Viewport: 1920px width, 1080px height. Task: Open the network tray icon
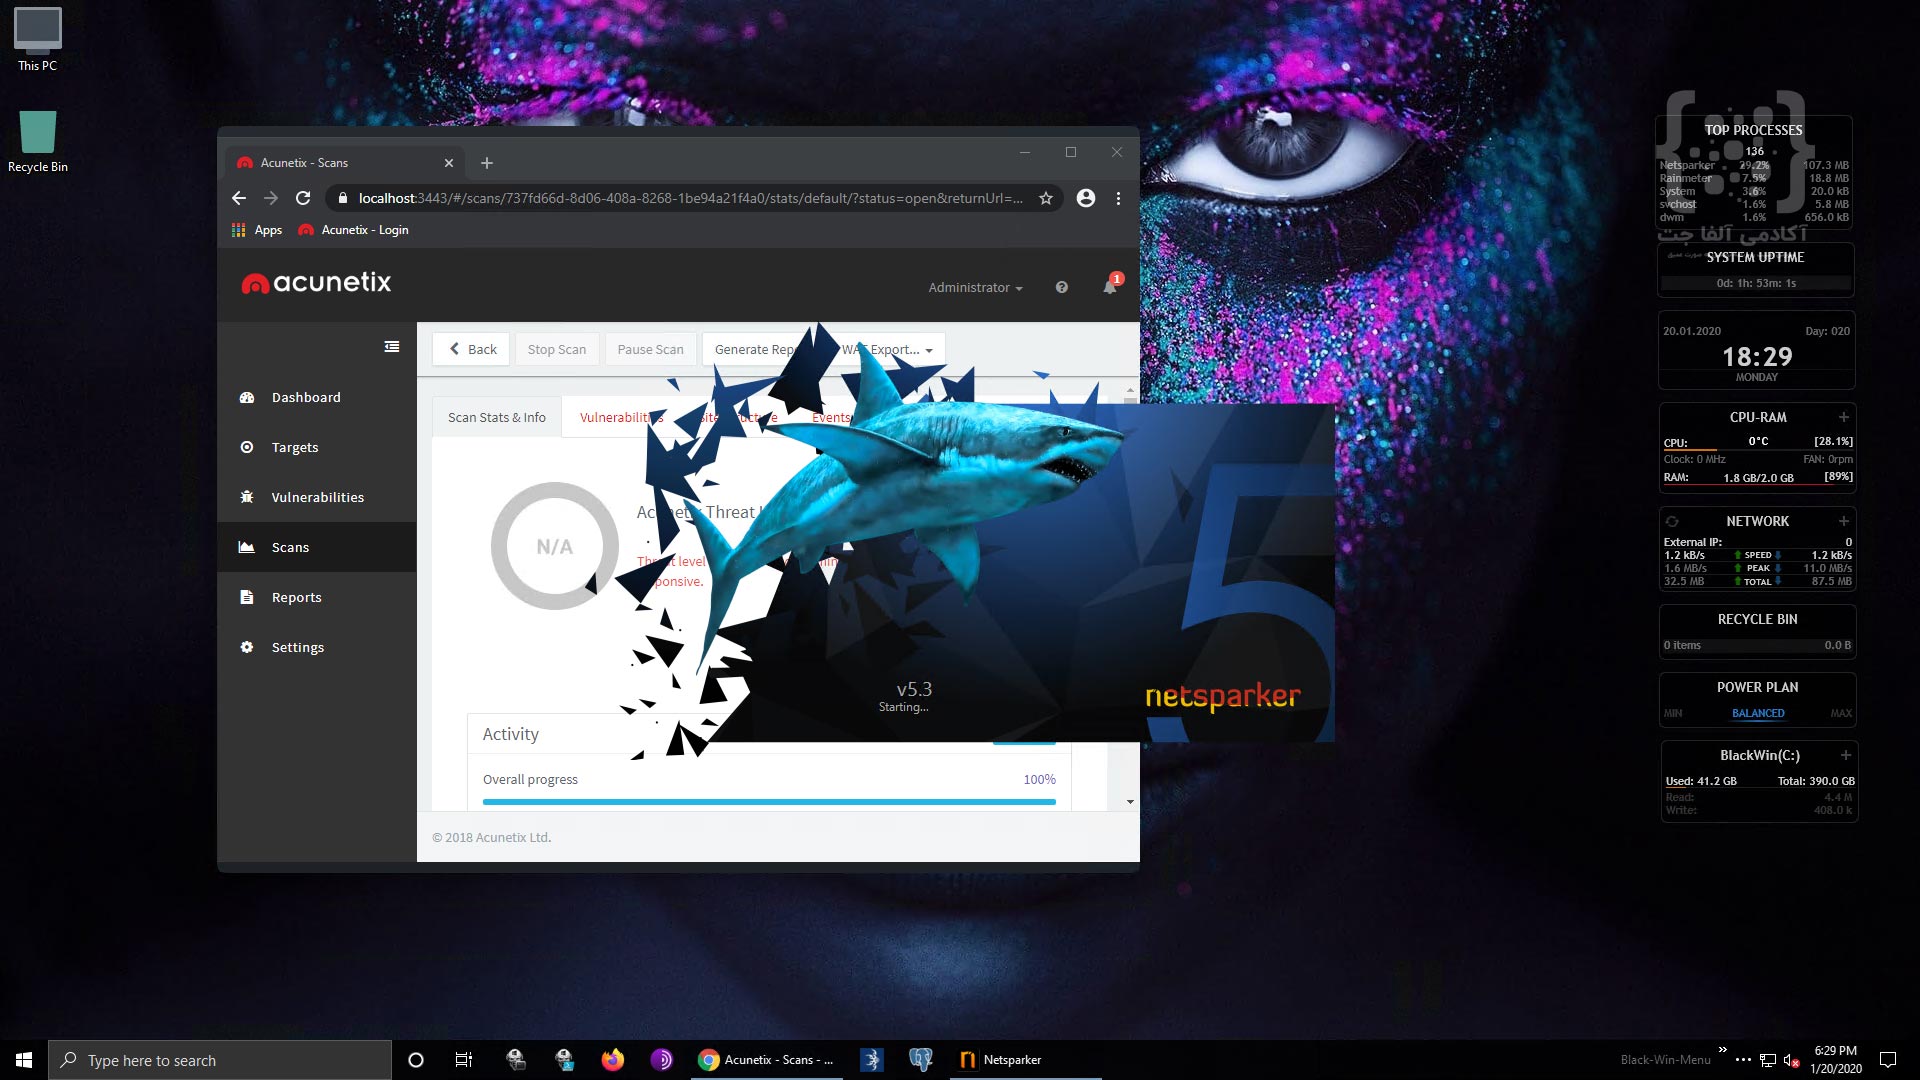pyautogui.click(x=1768, y=1060)
